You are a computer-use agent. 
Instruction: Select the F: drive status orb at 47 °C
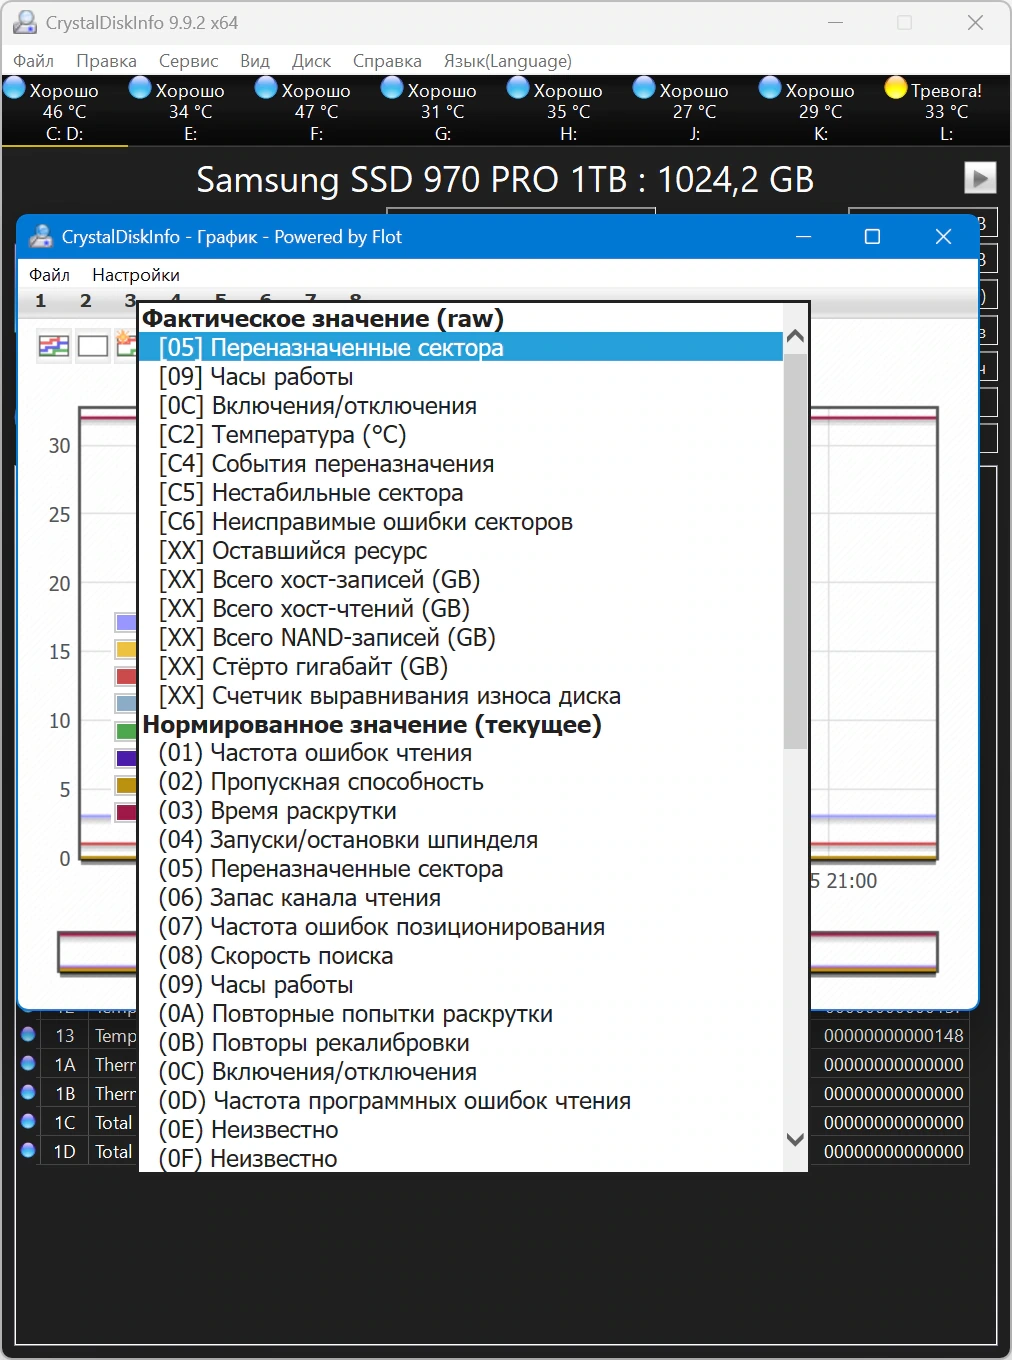[x=266, y=89]
